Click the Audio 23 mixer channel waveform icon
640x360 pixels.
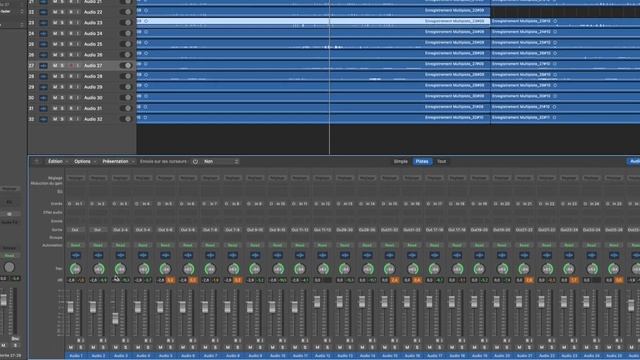569,256
